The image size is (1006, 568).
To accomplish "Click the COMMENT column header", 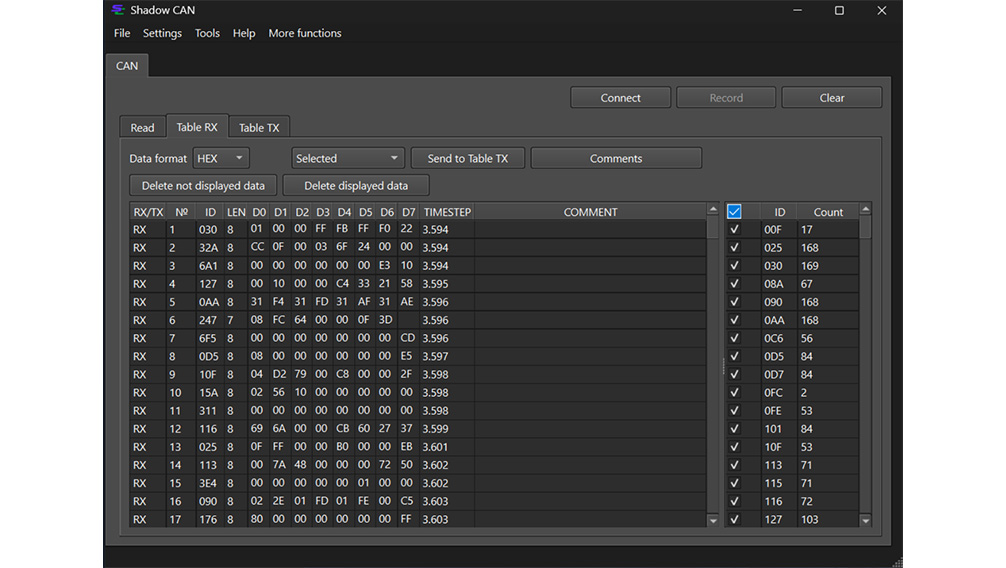I will 590,212.
